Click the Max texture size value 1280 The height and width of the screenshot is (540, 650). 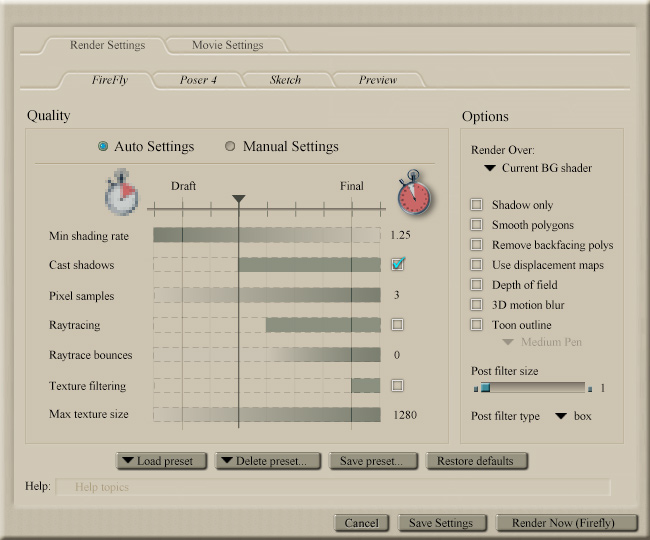[x=405, y=415]
